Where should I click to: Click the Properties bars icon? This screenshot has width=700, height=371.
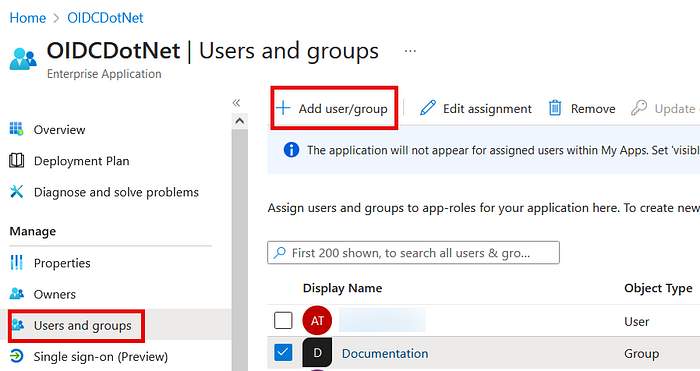click(x=17, y=263)
